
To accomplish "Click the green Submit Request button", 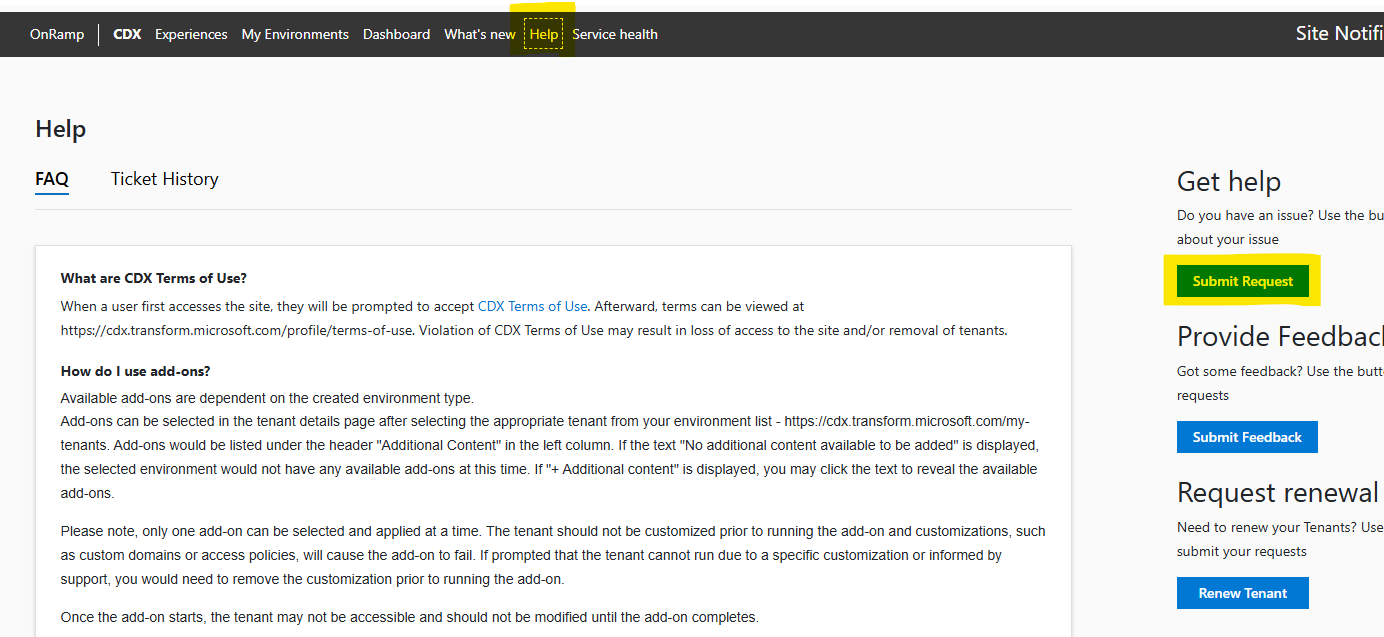I will pyautogui.click(x=1243, y=281).
